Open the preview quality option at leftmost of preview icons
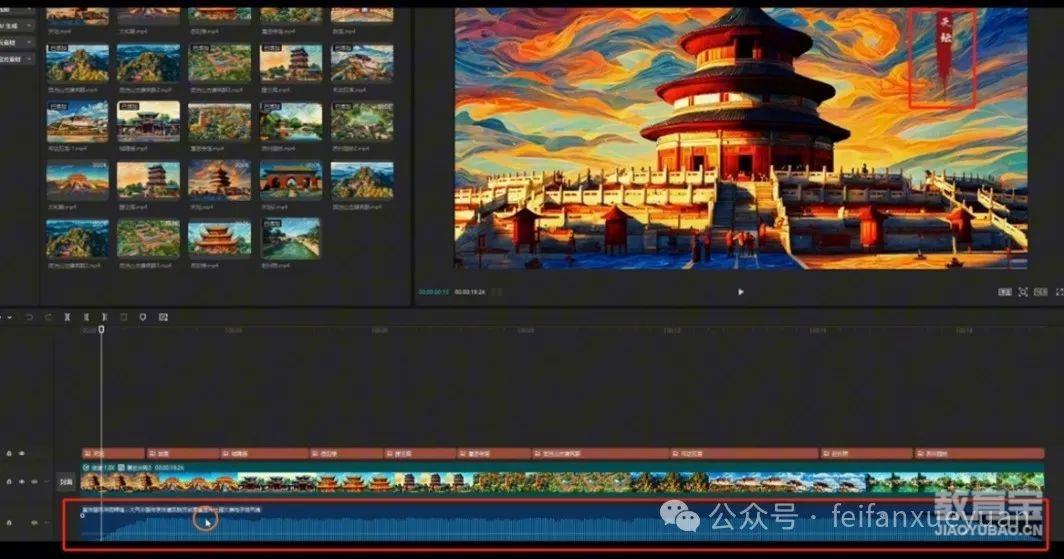Image resolution: width=1064 pixels, height=559 pixels. click(1005, 292)
